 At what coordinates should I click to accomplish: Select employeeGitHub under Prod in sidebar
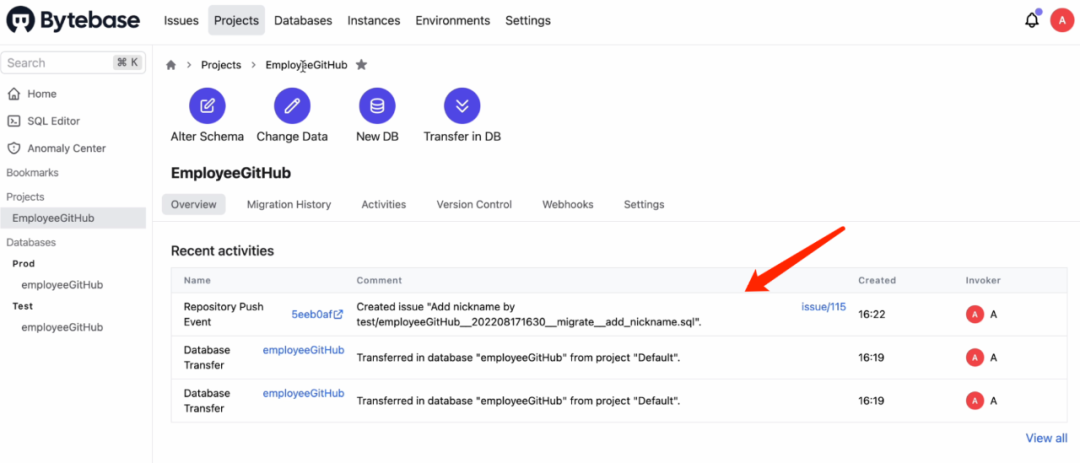tap(62, 285)
